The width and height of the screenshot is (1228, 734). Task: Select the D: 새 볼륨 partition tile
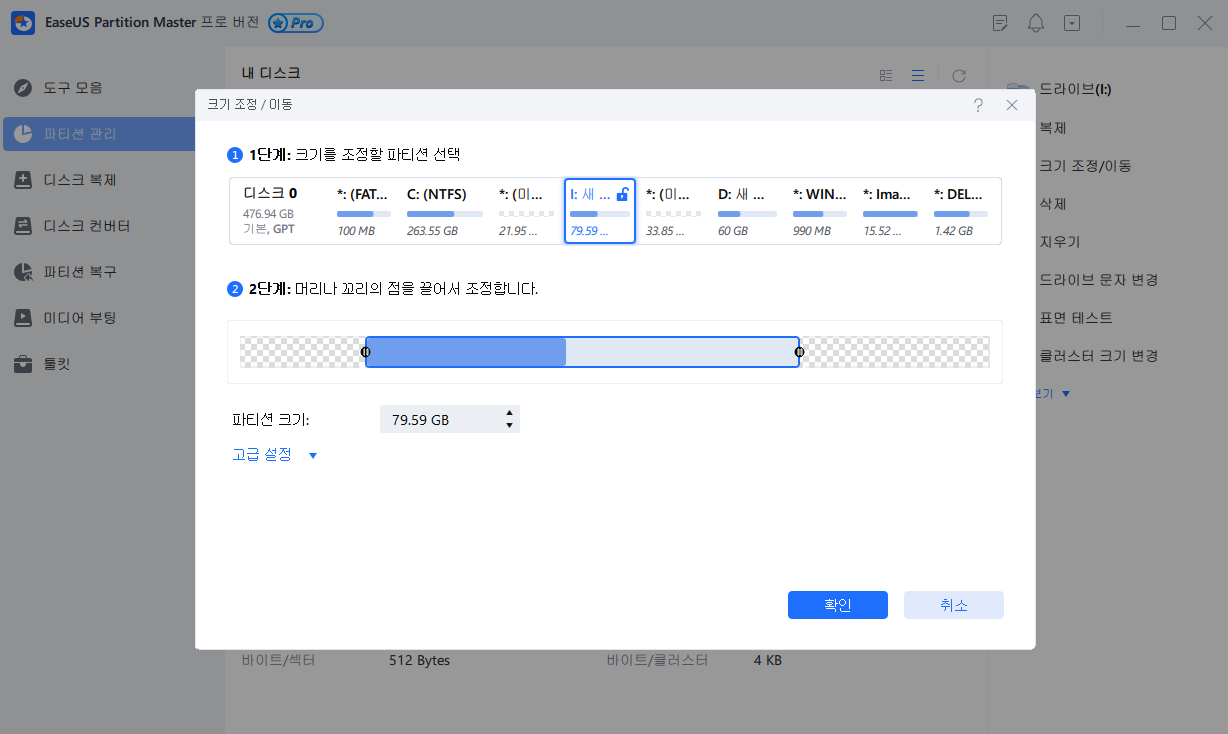(x=745, y=210)
